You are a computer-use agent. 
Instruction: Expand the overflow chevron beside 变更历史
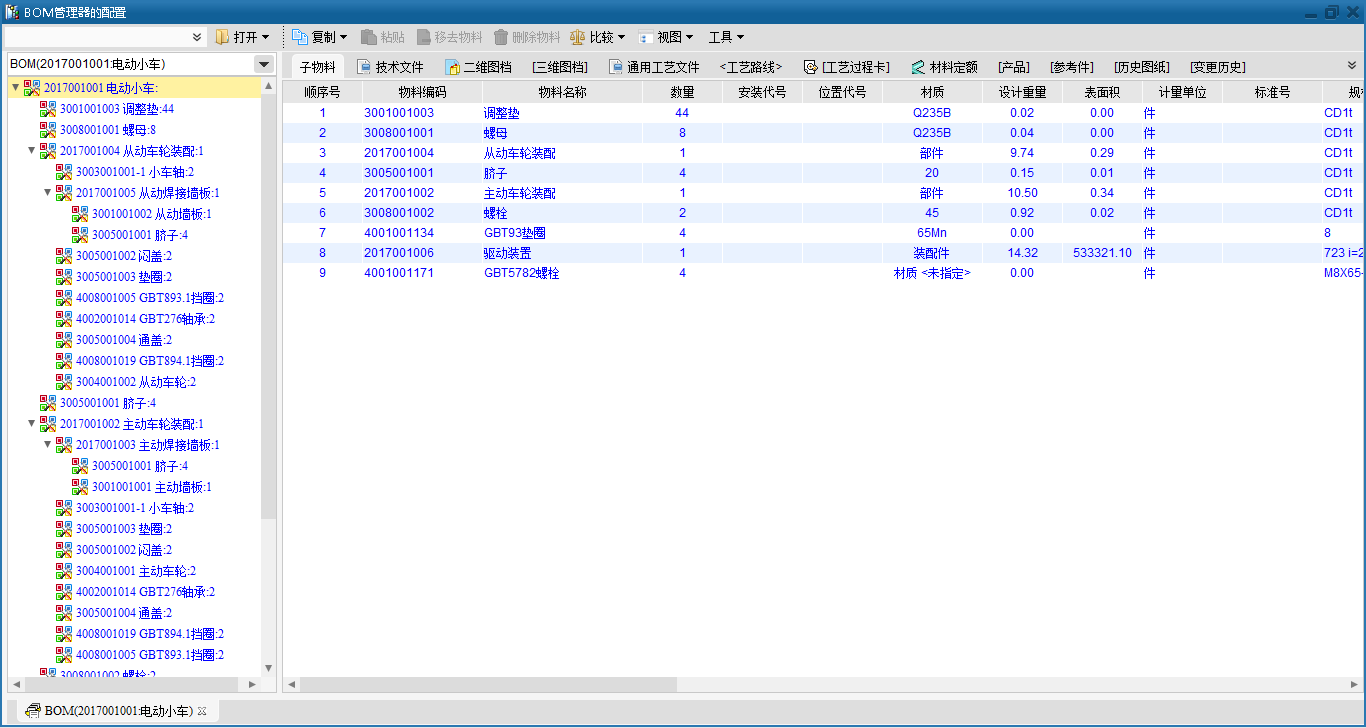(x=1352, y=66)
